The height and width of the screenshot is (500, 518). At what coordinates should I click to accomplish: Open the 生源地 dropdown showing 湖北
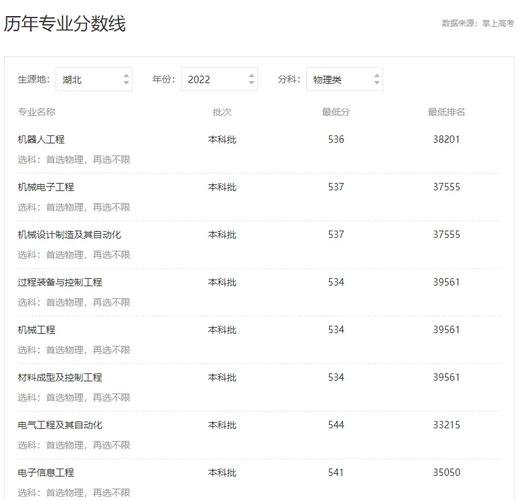click(94, 79)
